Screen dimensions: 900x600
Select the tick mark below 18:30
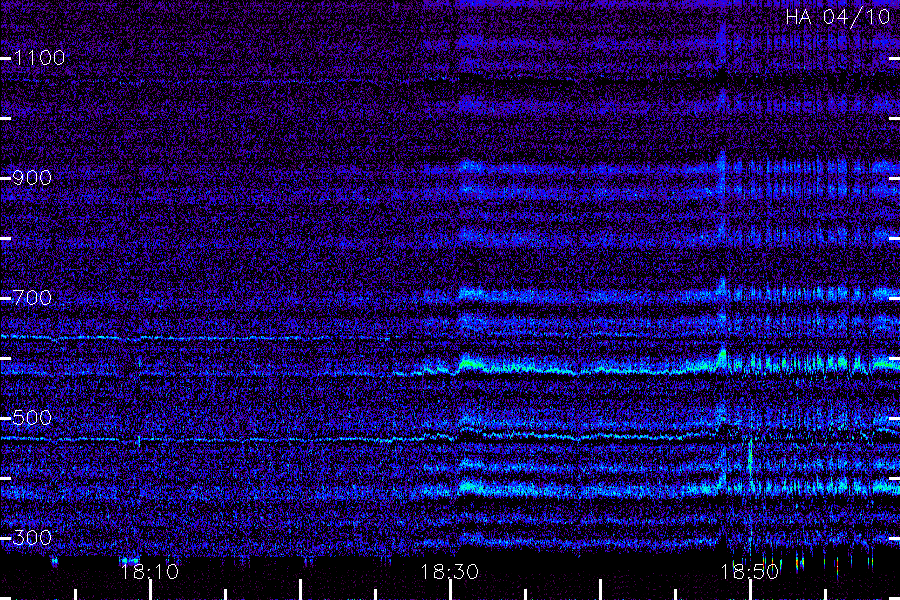pyautogui.click(x=450, y=590)
